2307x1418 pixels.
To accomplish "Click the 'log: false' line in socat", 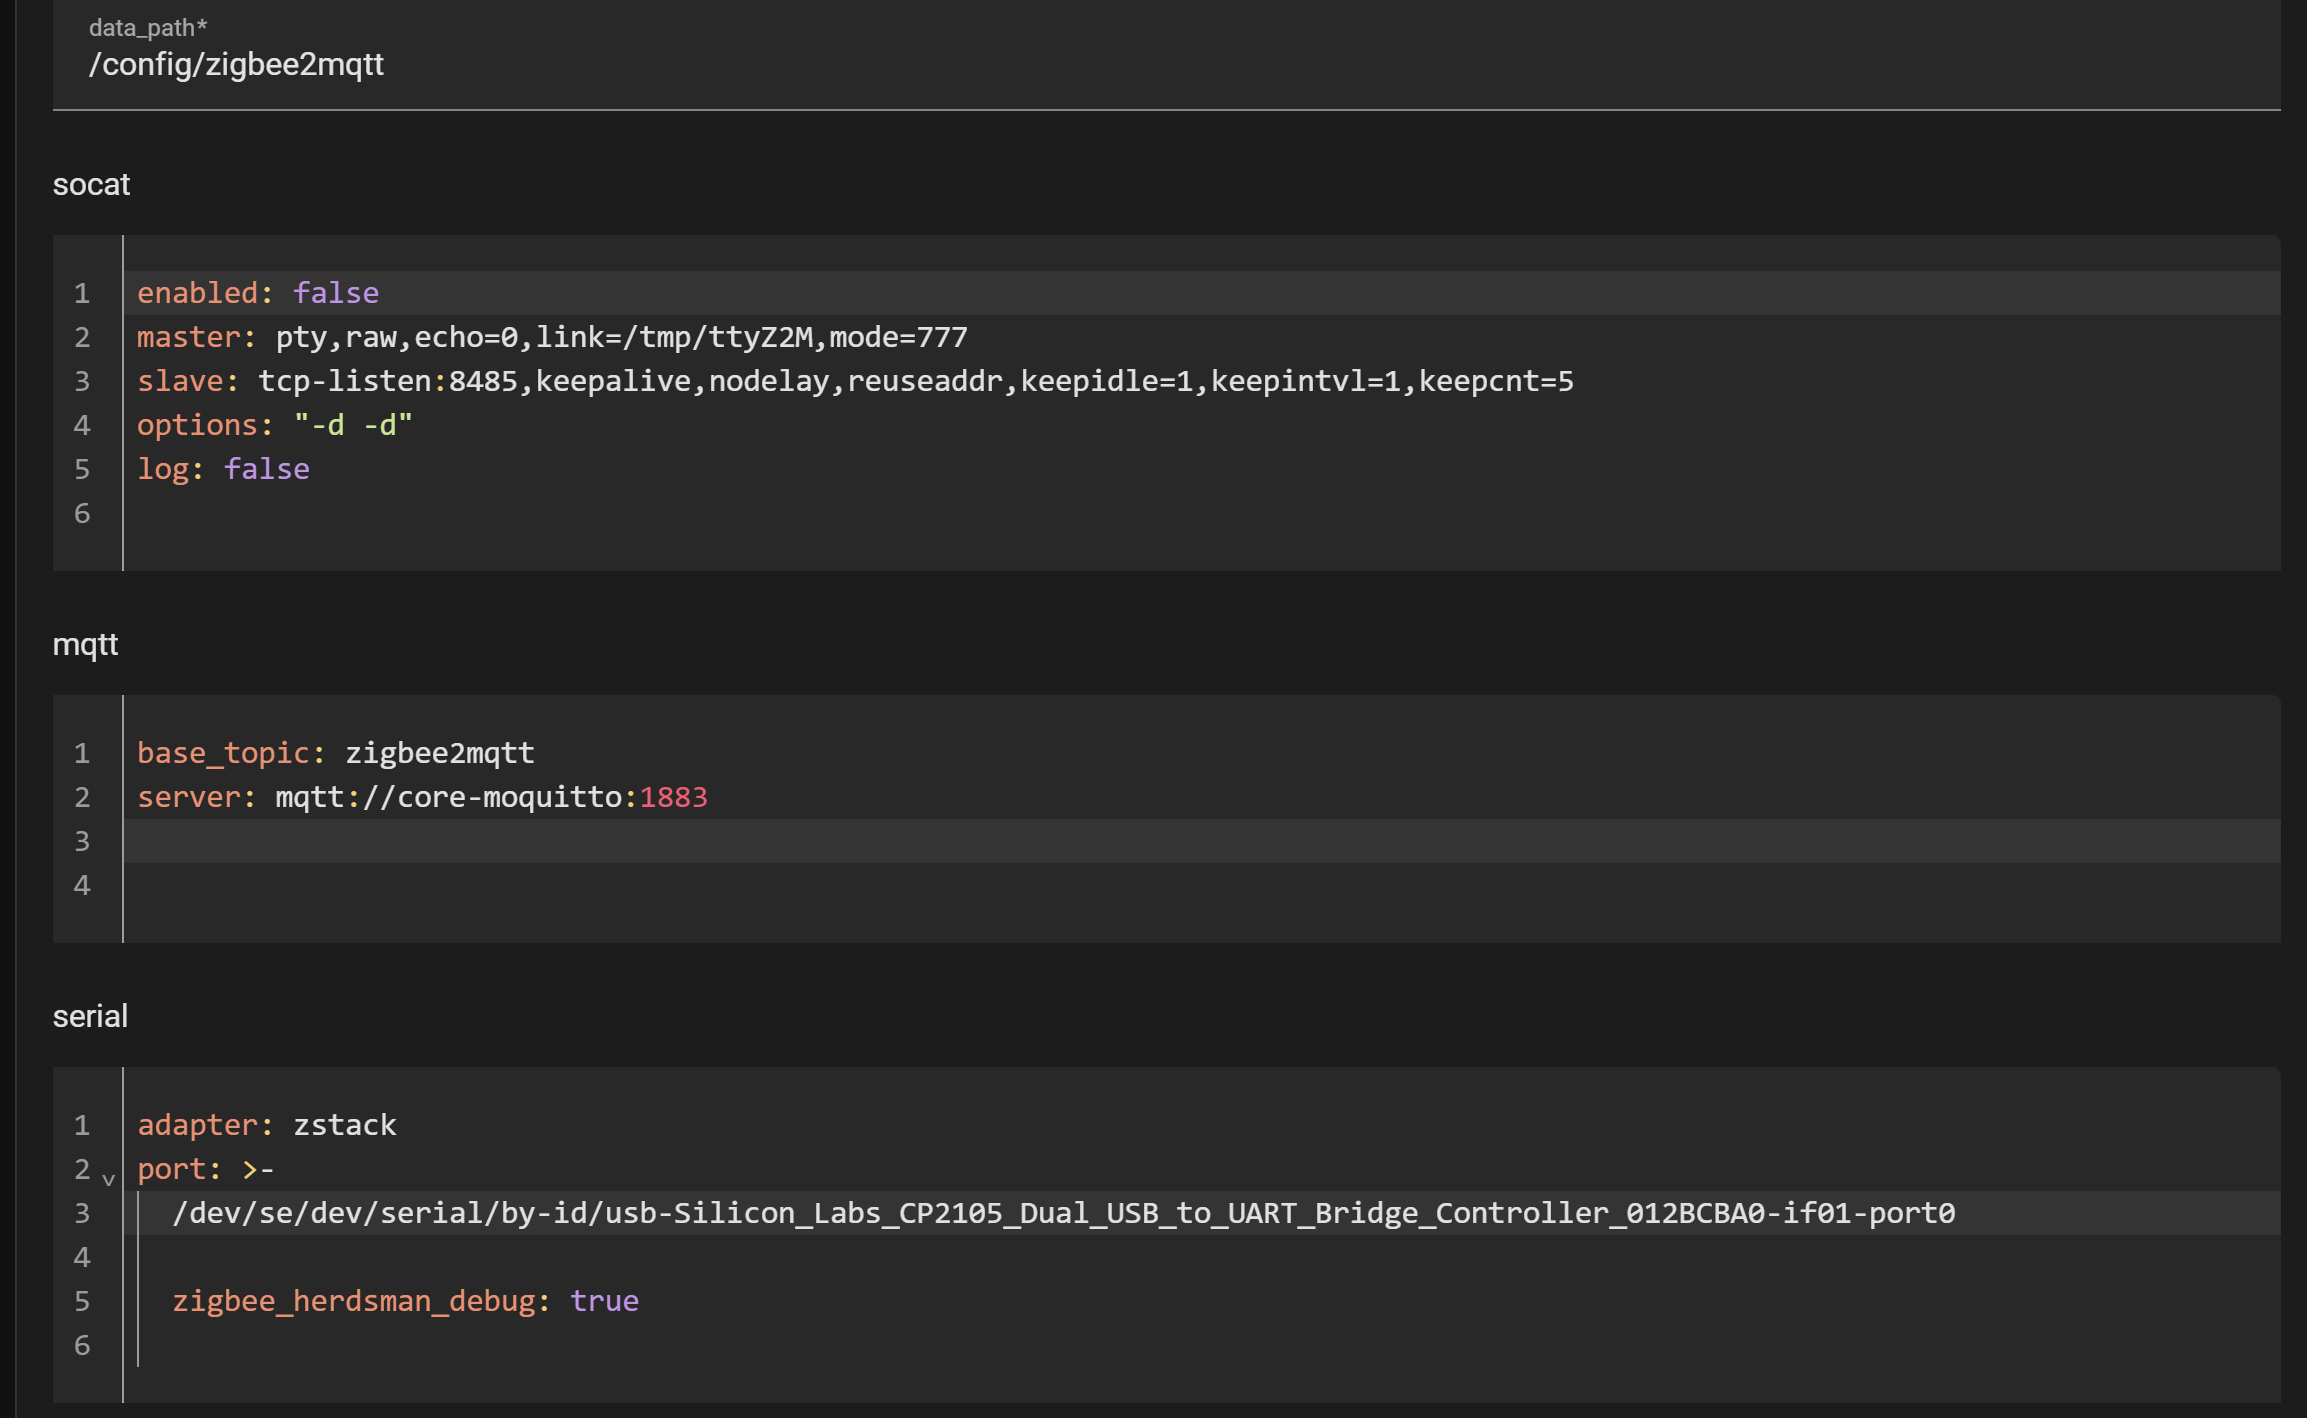I will tap(223, 469).
